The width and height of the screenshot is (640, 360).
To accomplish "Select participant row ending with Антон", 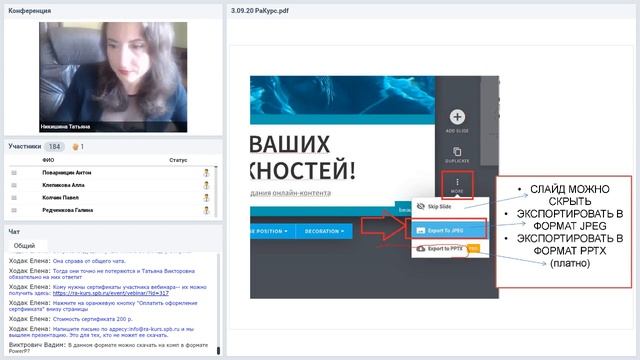I will point(111,173).
